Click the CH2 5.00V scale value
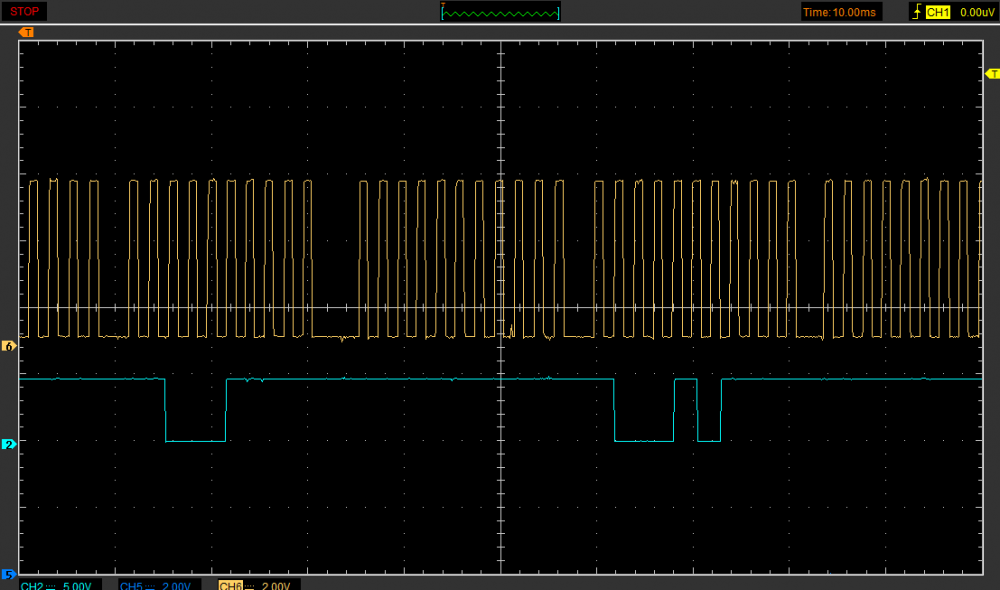Viewport: 1000px width, 590px height. click(x=79, y=585)
